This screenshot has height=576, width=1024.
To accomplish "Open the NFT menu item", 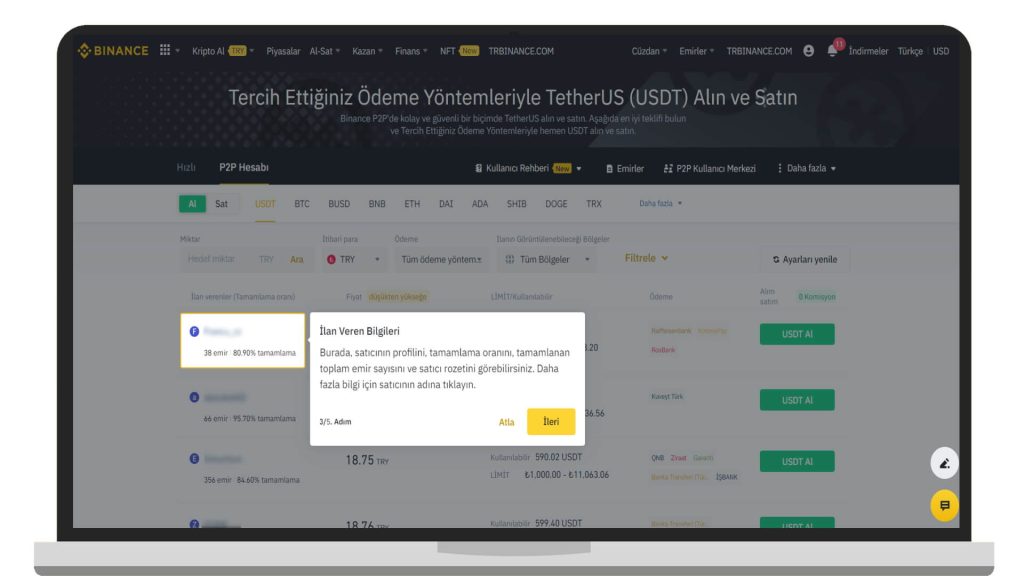I will [458, 51].
